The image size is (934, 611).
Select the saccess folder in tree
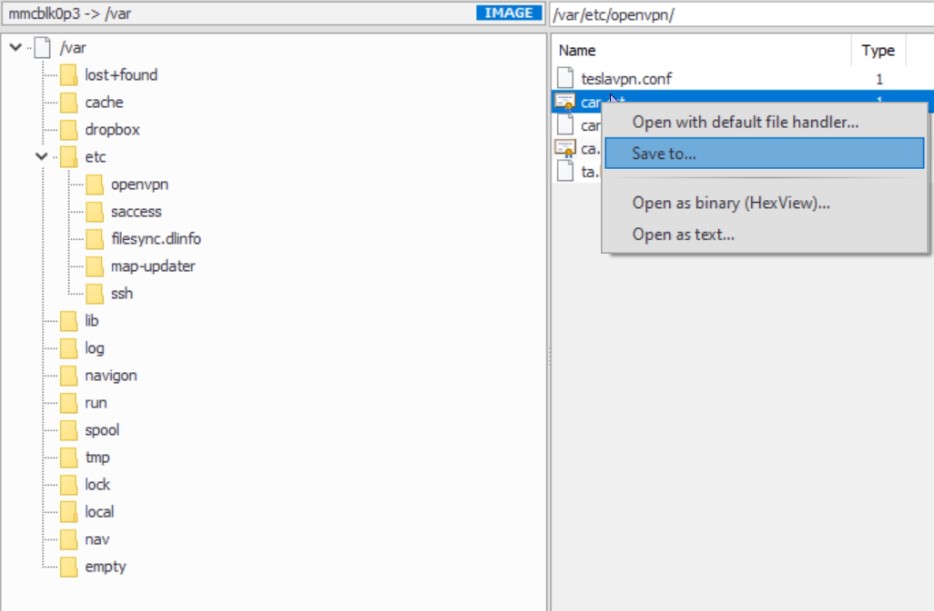click(x=136, y=212)
